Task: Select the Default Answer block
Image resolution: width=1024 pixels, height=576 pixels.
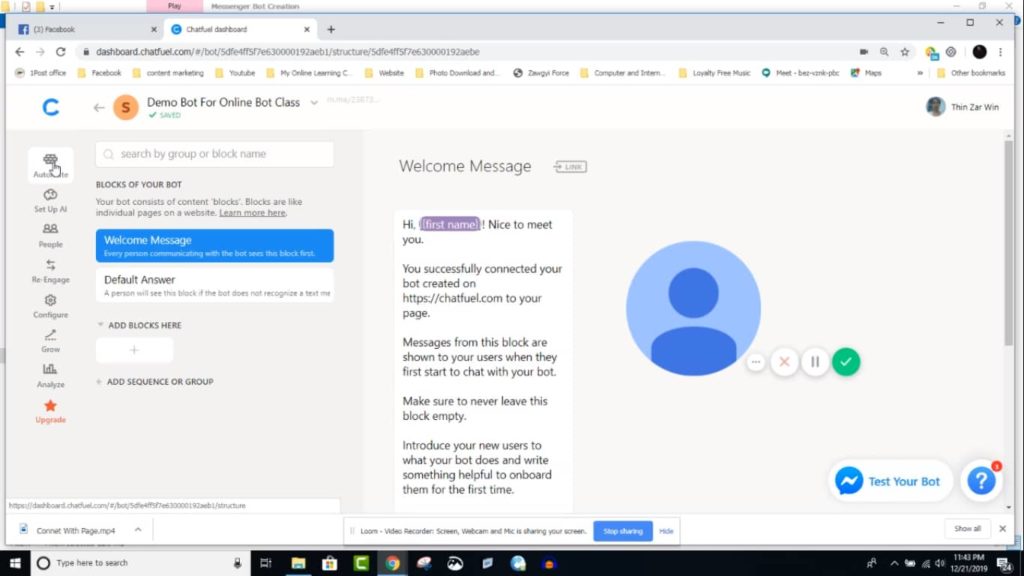Action: [214, 285]
